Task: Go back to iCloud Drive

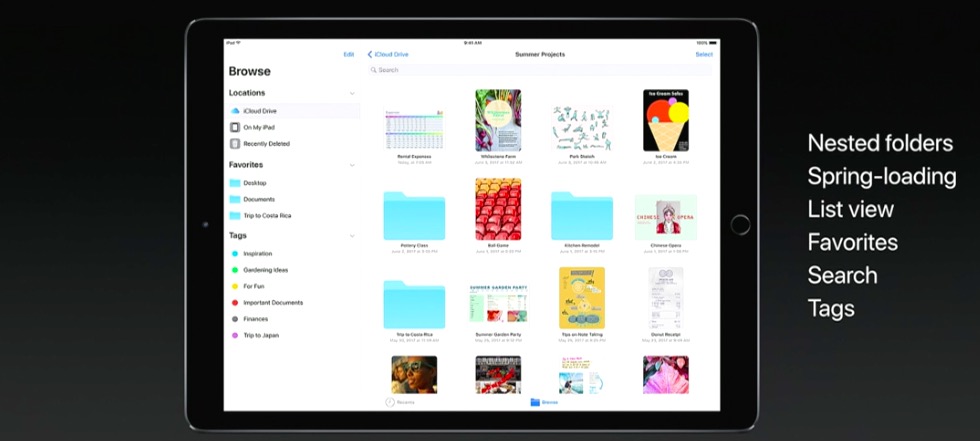Action: tap(388, 54)
